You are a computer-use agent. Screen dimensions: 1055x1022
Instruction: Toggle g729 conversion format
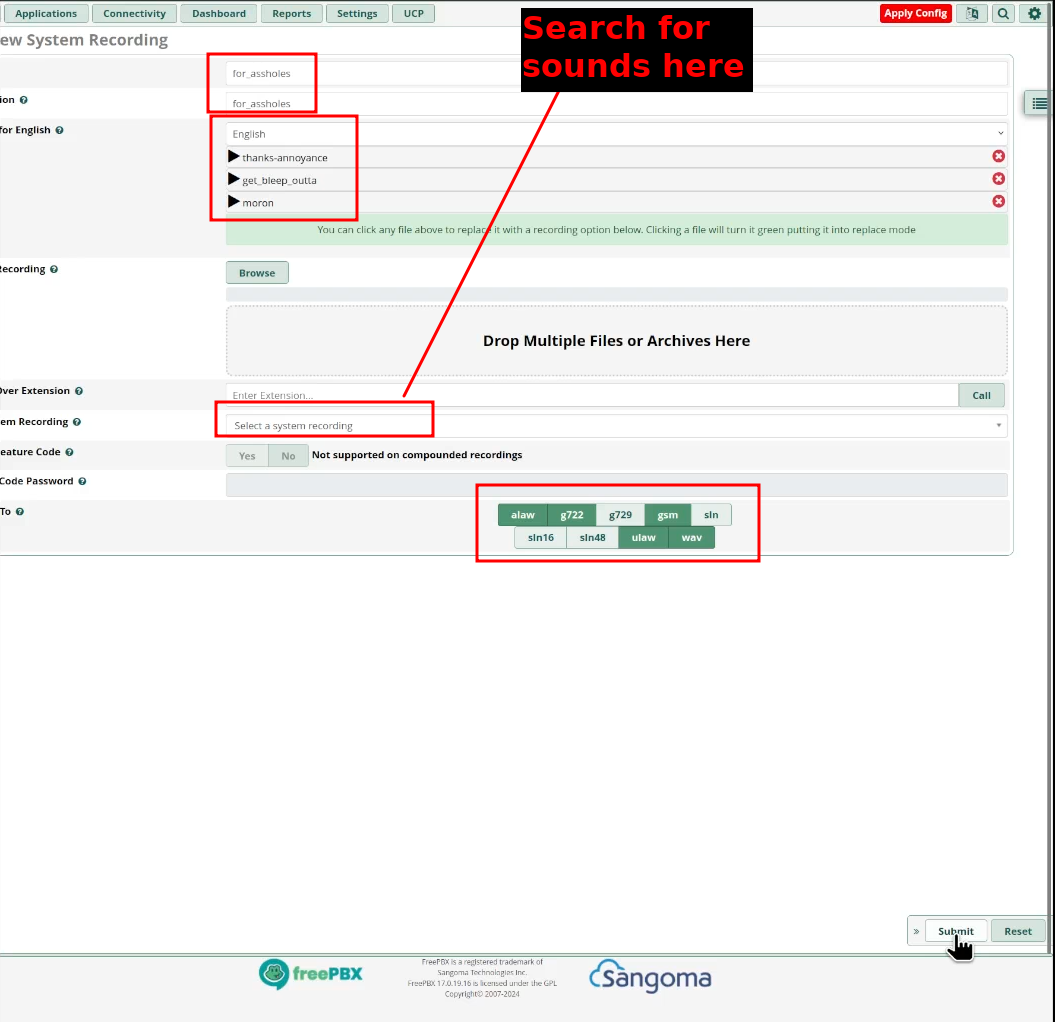[x=620, y=515]
